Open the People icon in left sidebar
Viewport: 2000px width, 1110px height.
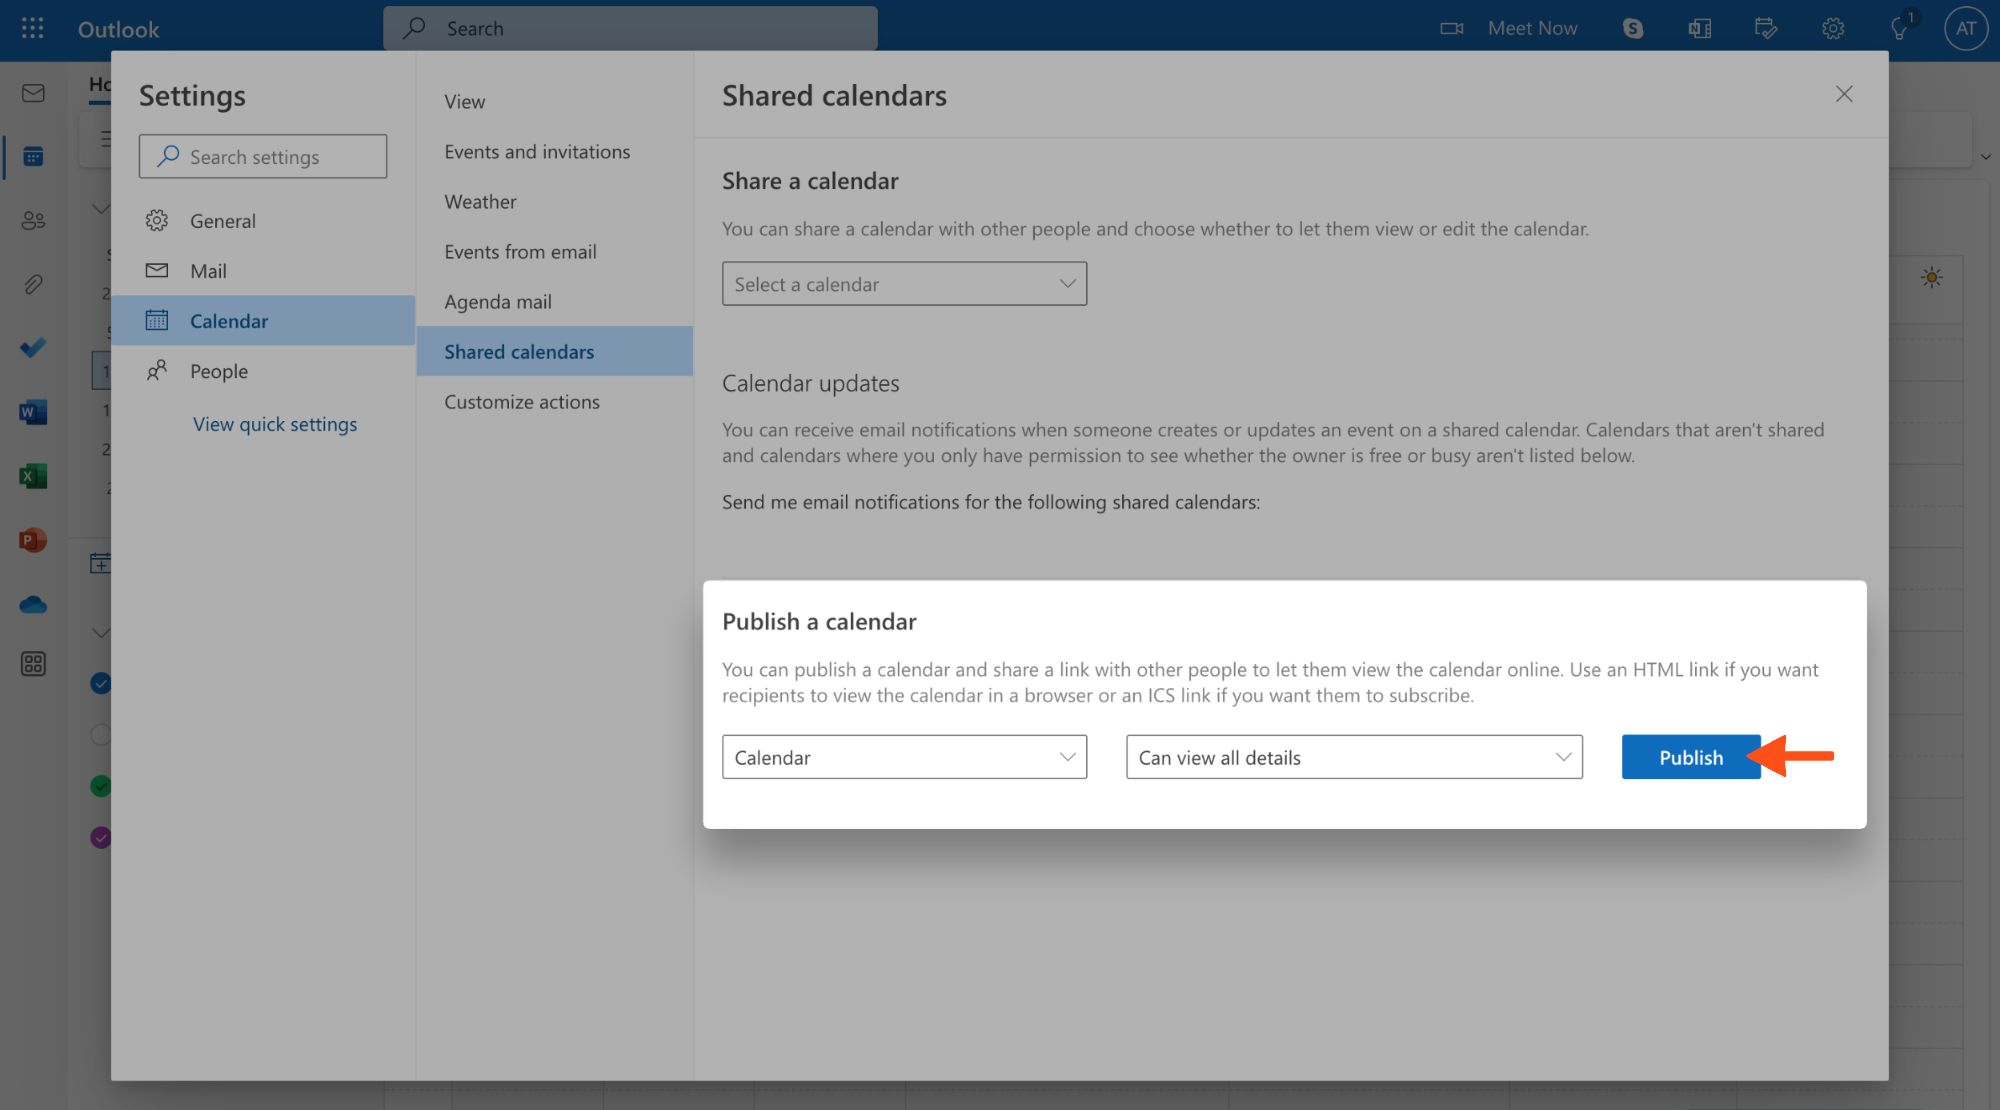pos(33,220)
